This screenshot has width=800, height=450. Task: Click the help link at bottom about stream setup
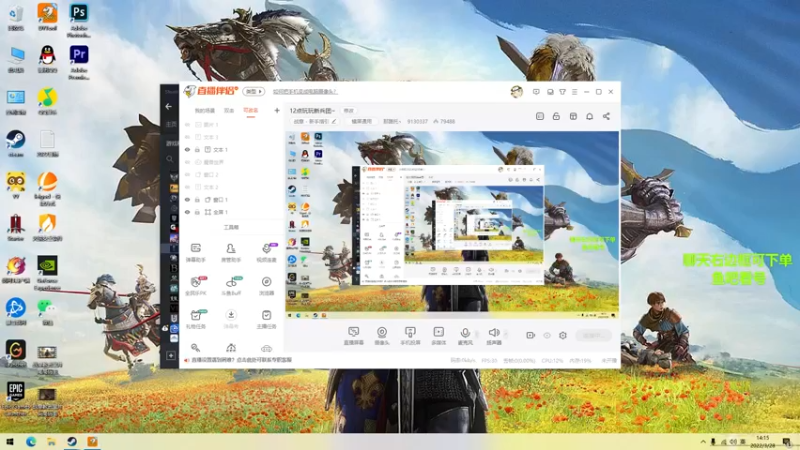241,360
